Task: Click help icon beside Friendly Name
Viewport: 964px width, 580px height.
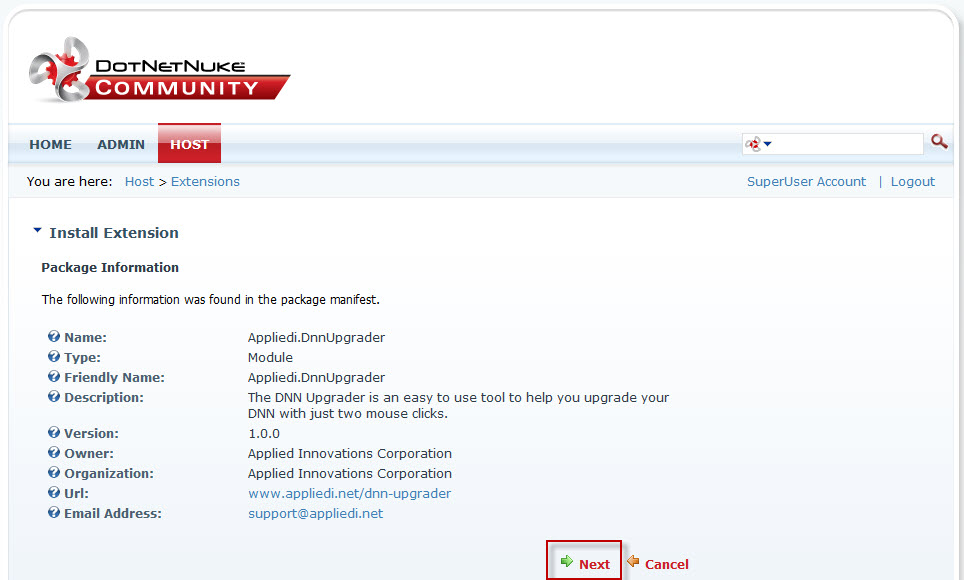Action: 54,376
